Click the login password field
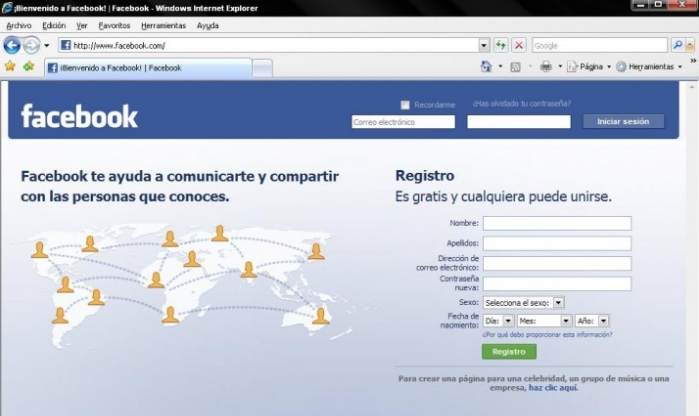The width and height of the screenshot is (699, 416). point(519,122)
